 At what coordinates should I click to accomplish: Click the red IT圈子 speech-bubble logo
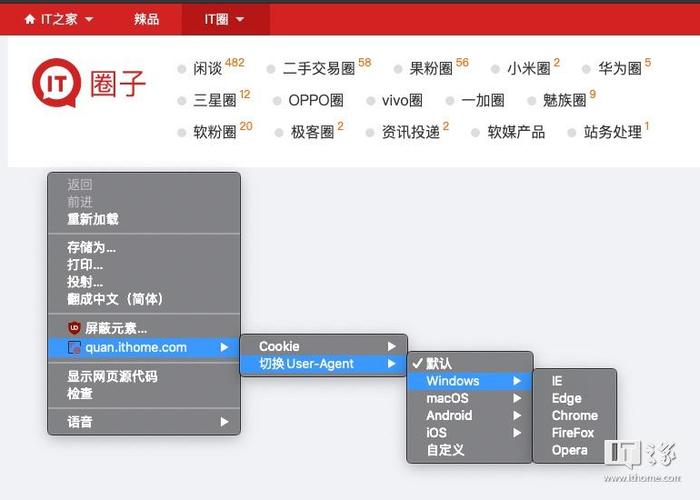pos(57,83)
